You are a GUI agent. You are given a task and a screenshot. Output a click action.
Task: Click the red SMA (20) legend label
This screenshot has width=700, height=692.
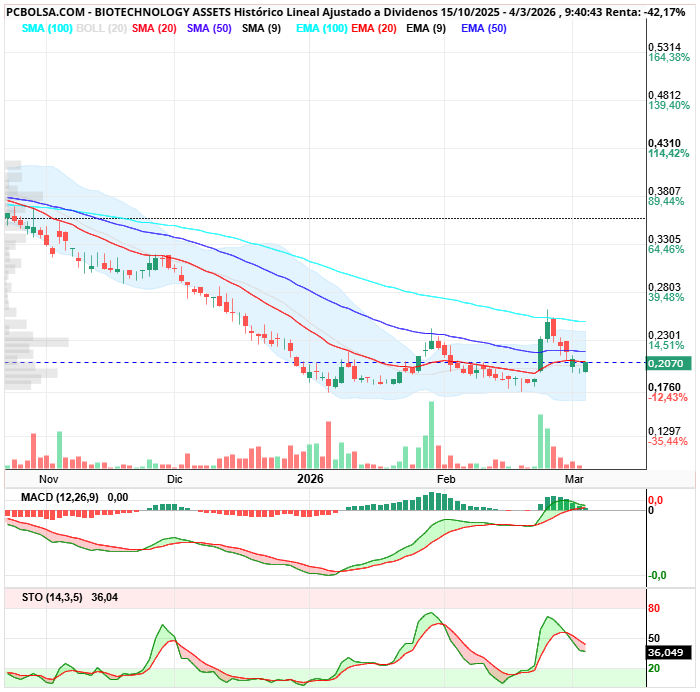click(x=154, y=29)
